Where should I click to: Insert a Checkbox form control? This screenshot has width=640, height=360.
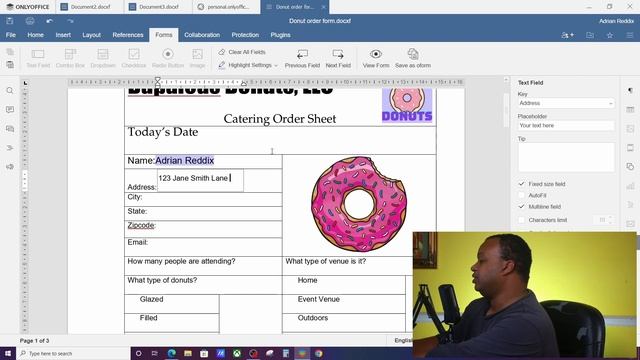pyautogui.click(x=134, y=58)
